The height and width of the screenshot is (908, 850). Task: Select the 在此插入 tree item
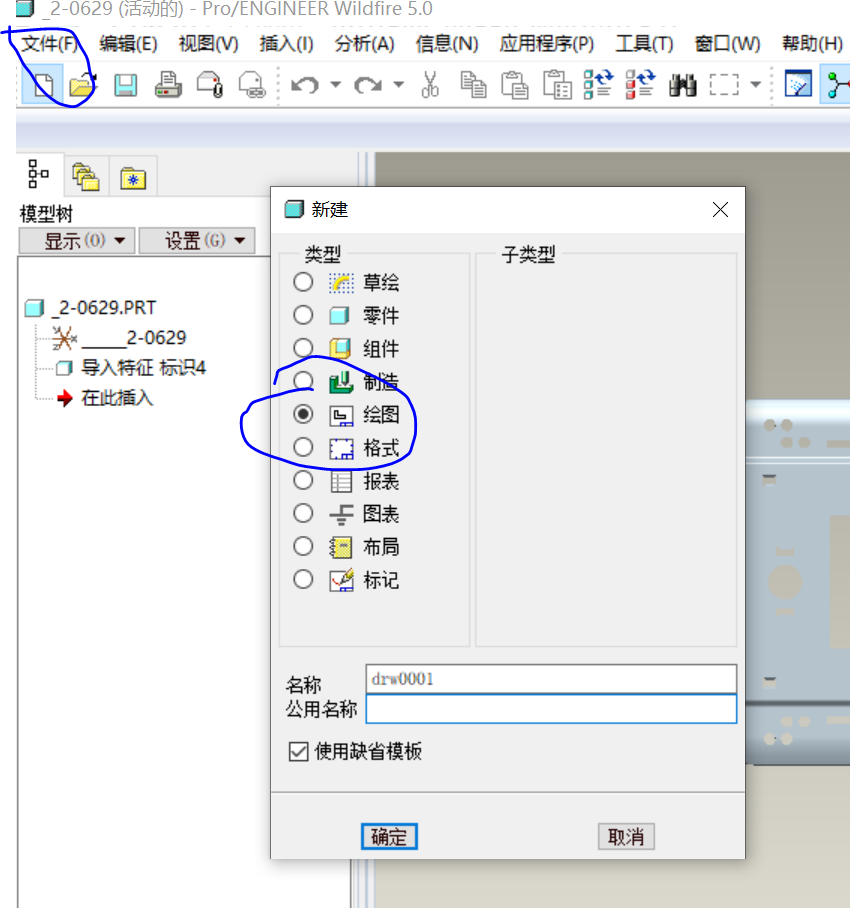[105, 398]
